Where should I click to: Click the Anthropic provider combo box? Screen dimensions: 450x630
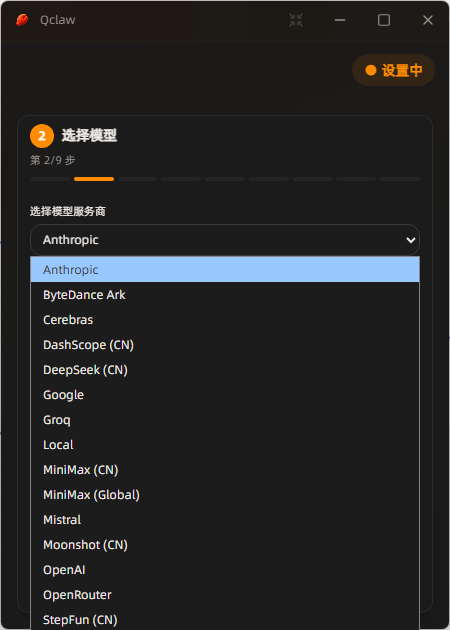pos(225,240)
